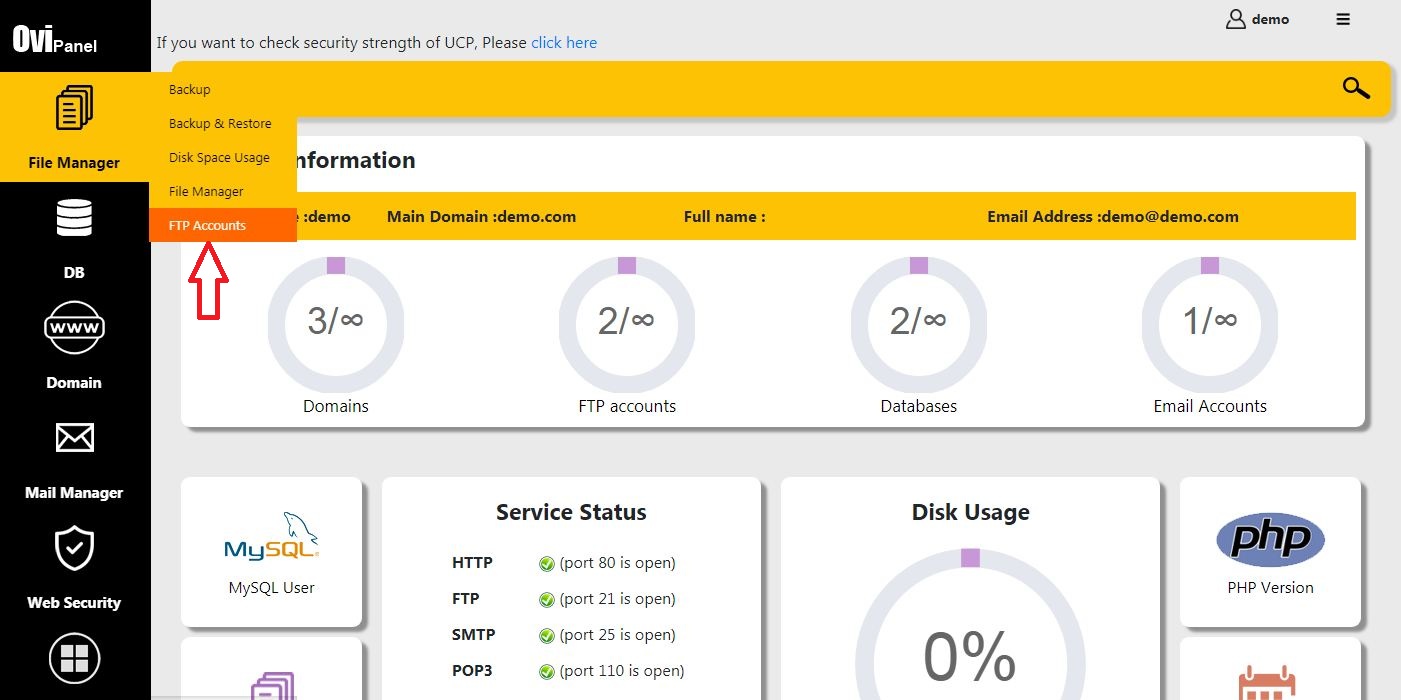Click the HTTP green status check icon
1401x700 pixels.
(x=546, y=564)
